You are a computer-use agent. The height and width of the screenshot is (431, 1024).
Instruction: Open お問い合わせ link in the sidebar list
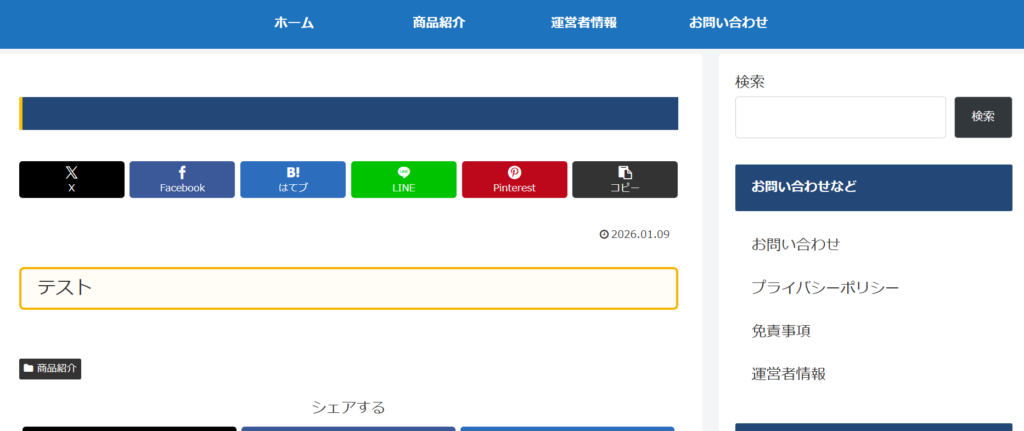(795, 244)
